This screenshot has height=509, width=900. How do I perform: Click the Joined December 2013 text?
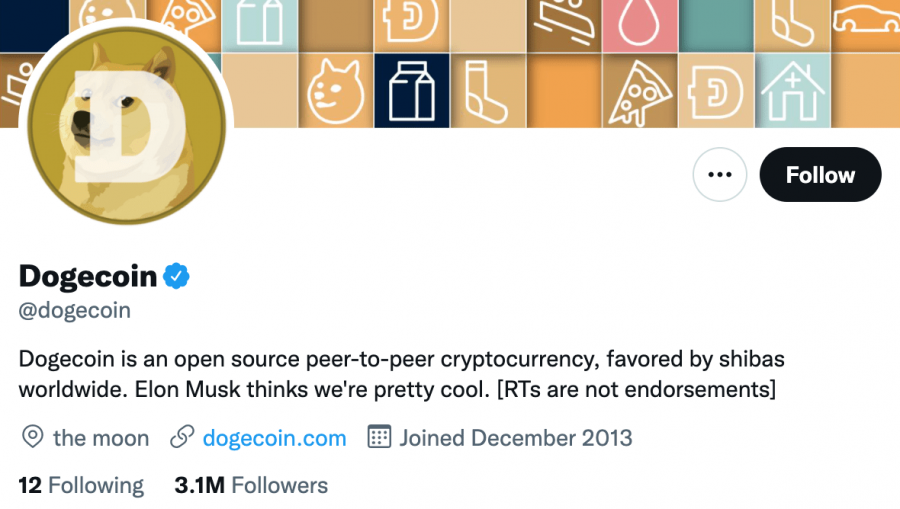(x=515, y=438)
